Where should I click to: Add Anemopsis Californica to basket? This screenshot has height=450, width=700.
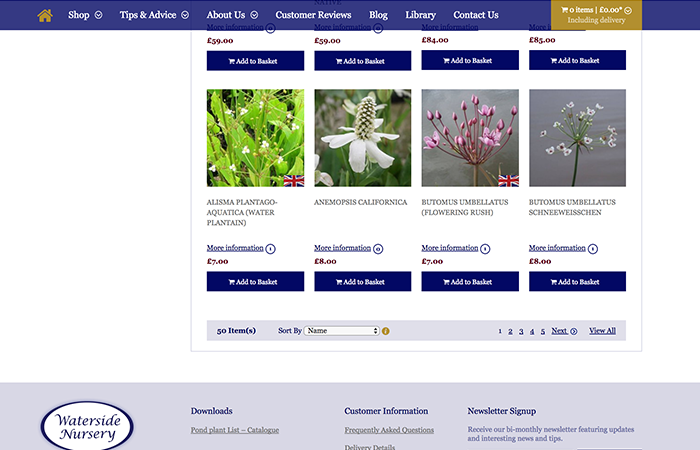coord(362,282)
